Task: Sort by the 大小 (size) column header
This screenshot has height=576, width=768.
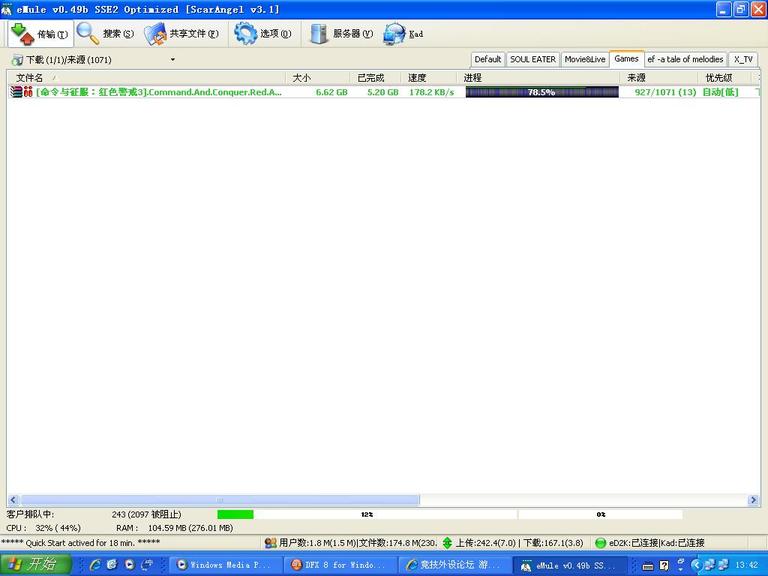Action: 318,77
